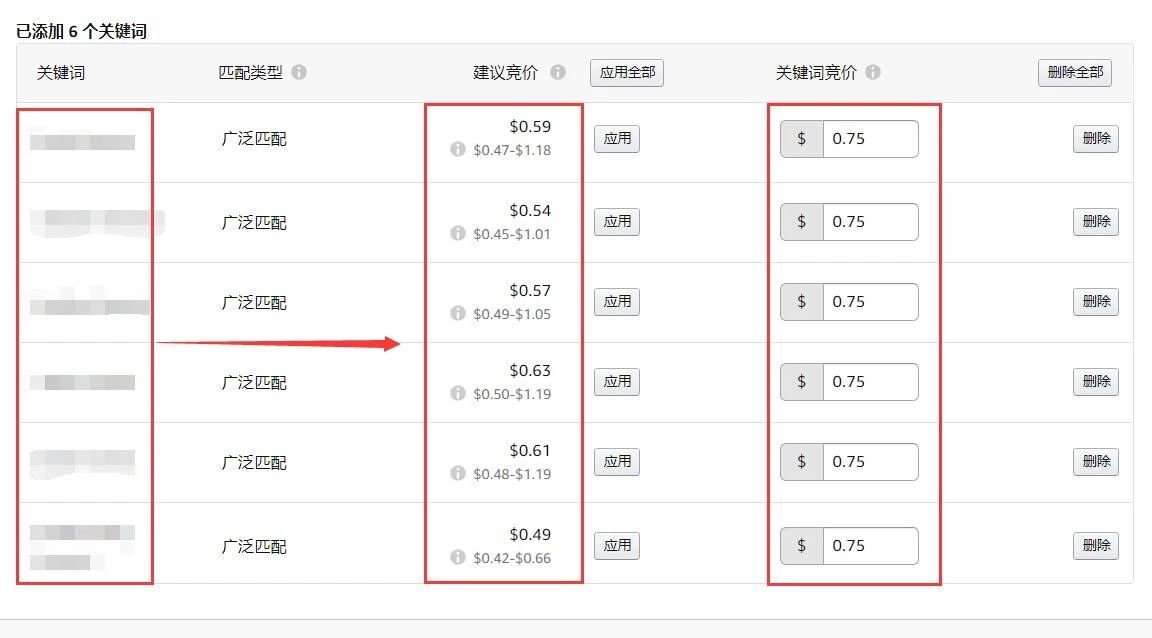Delete the last keyword row
Screen dimensions: 1152x638
[x=1096, y=546]
